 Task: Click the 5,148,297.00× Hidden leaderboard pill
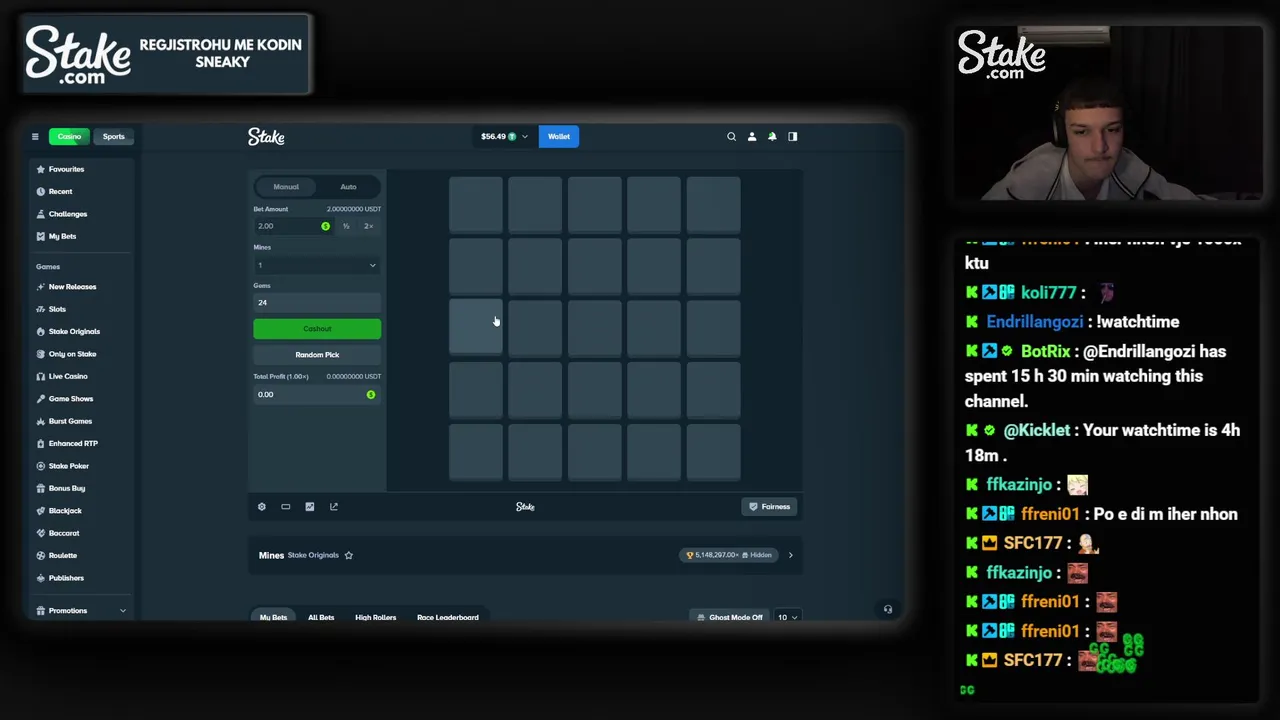[728, 555]
